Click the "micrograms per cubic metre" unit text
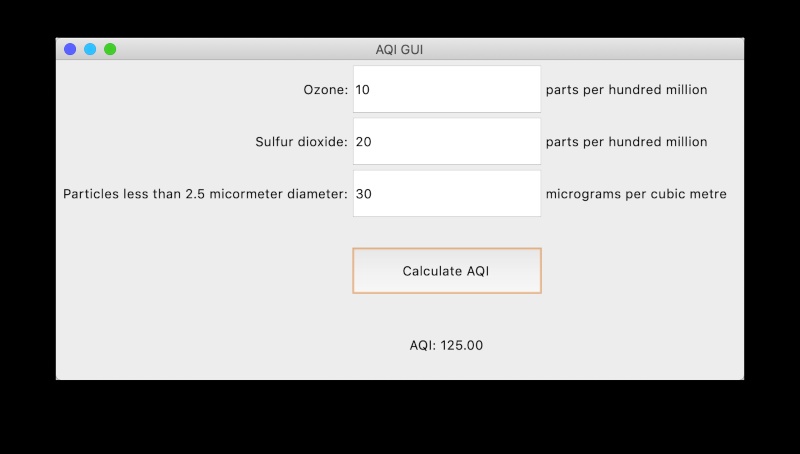This screenshot has height=454, width=800. point(636,194)
